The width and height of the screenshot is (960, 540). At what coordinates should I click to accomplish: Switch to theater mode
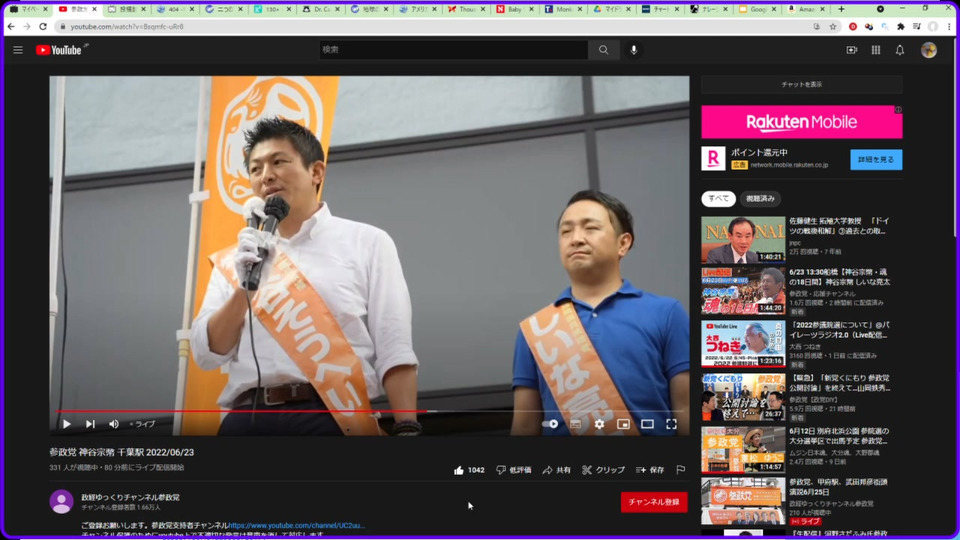coord(647,424)
